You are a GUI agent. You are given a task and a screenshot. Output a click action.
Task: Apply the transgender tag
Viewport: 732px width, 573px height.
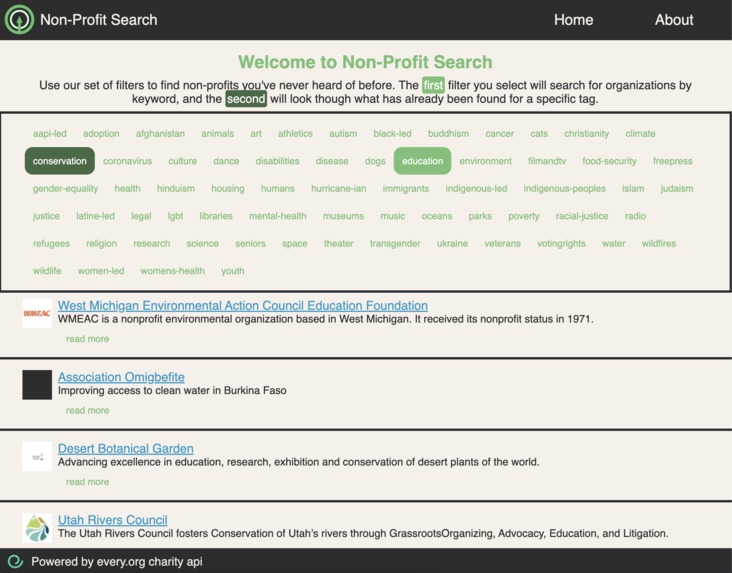[395, 244]
